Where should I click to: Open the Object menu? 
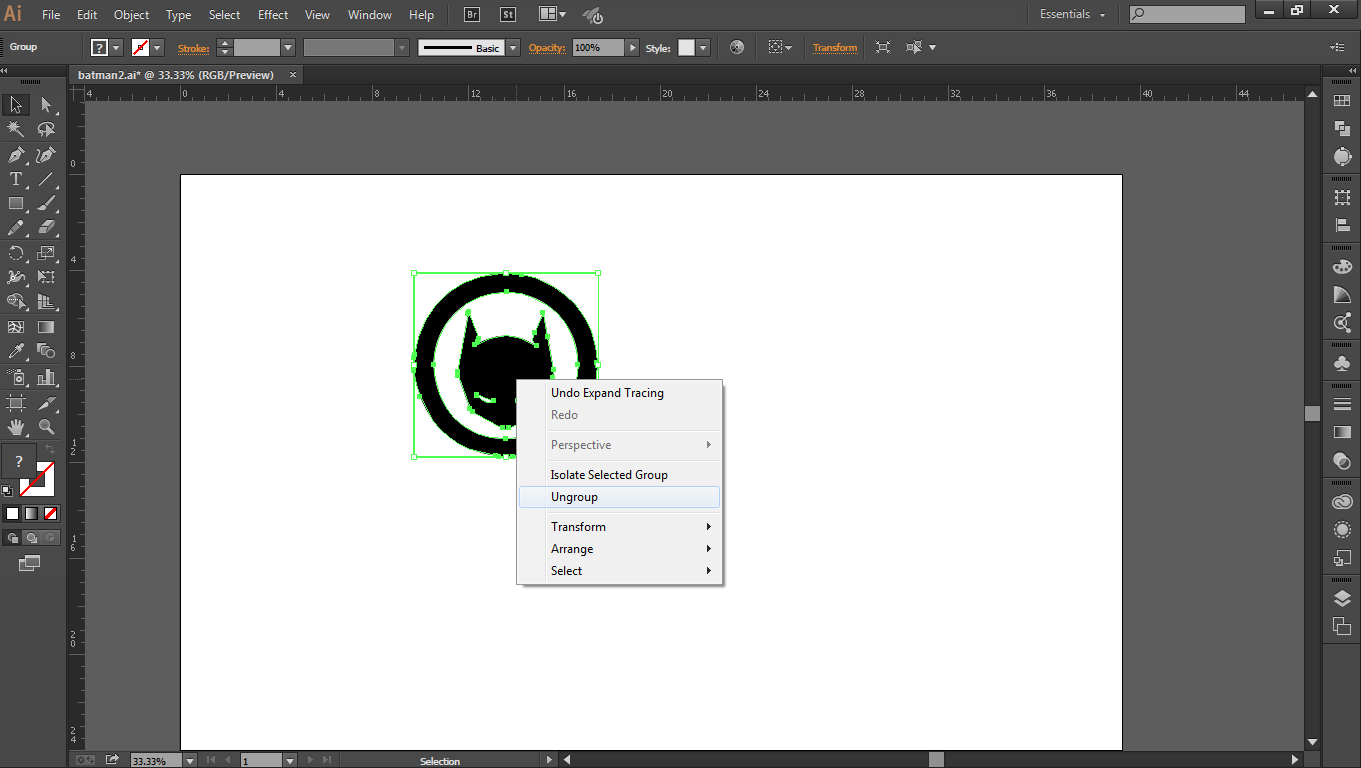point(131,14)
